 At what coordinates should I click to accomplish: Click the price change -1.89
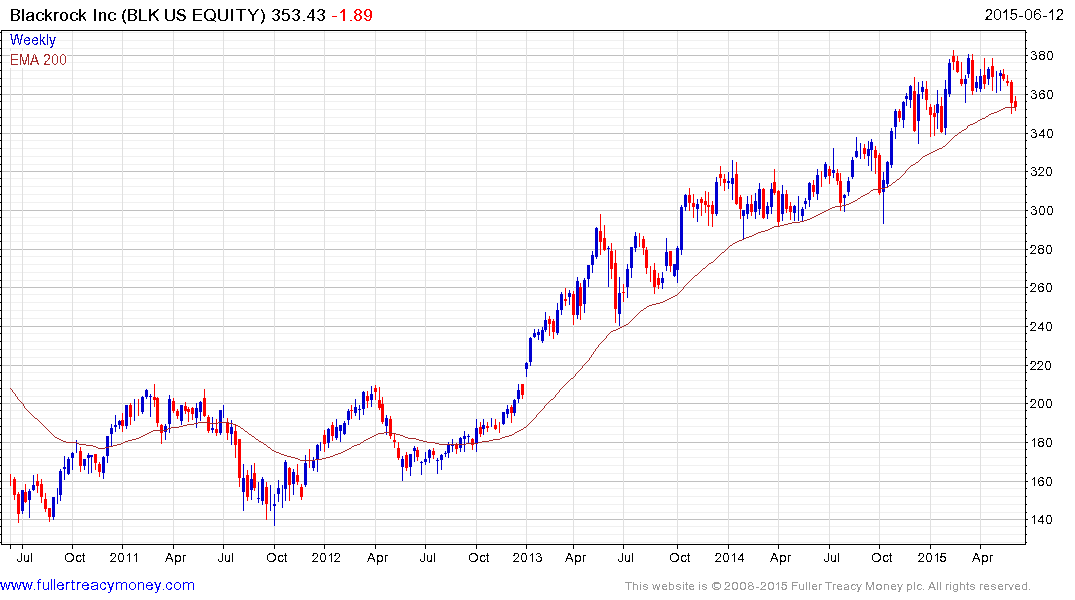coord(352,15)
